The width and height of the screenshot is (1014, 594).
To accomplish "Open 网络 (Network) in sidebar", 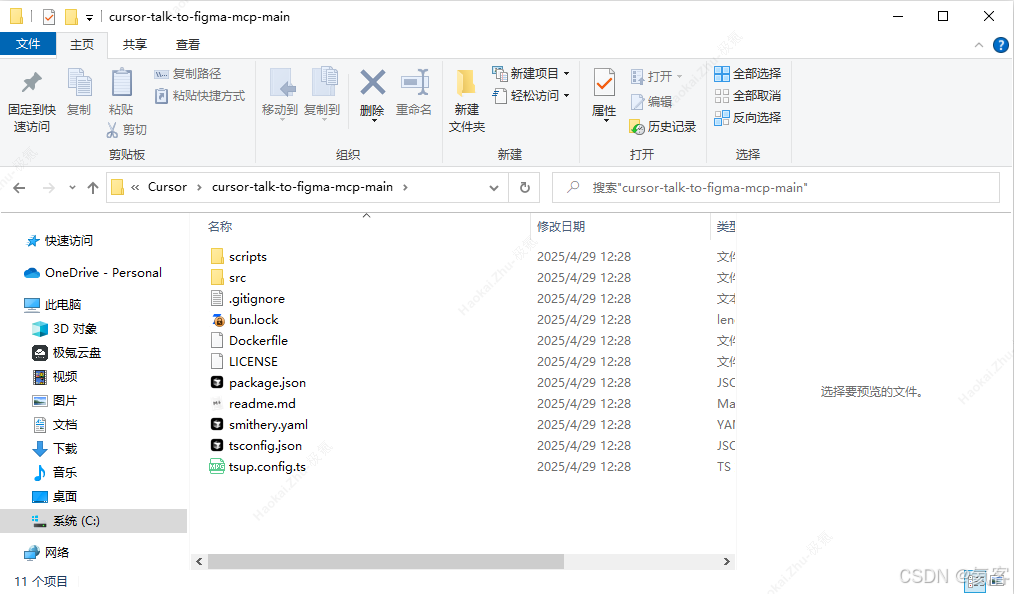I will 57,553.
